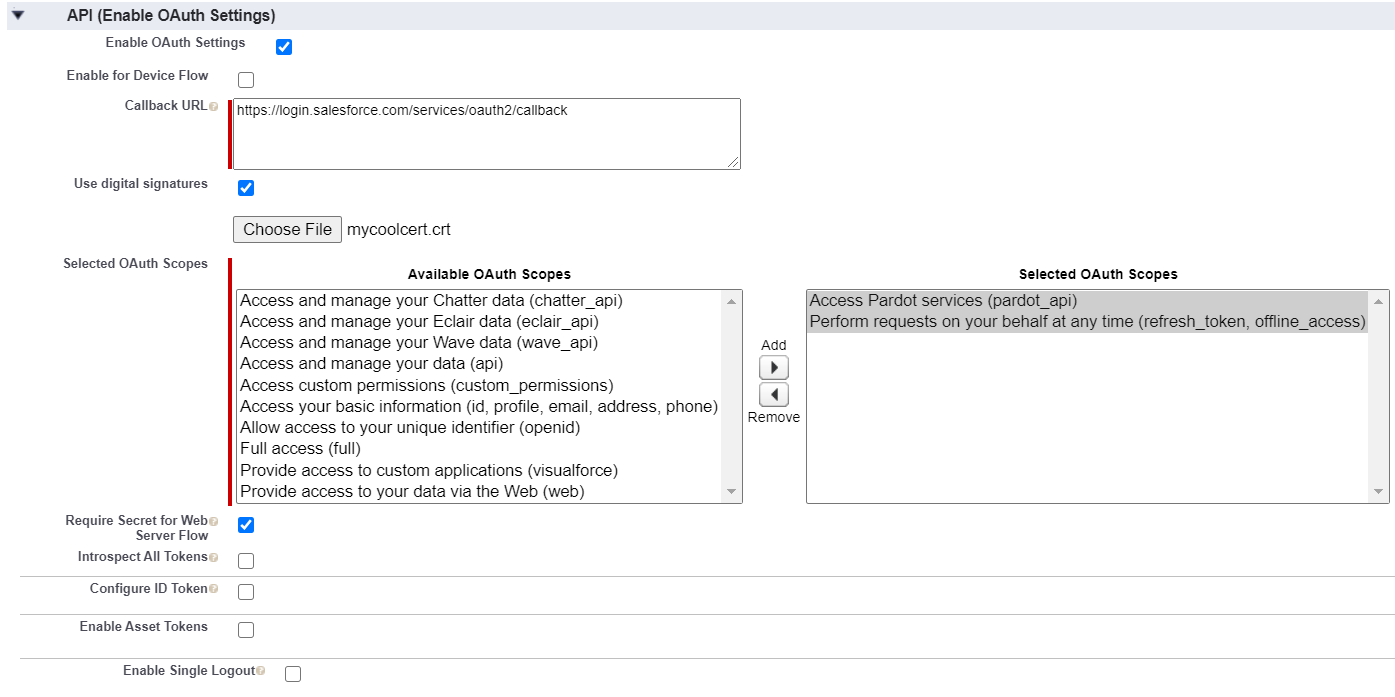Uncheck Enable OAuth Settings checkbox
This screenshot has width=1395, height=697.
(284, 47)
